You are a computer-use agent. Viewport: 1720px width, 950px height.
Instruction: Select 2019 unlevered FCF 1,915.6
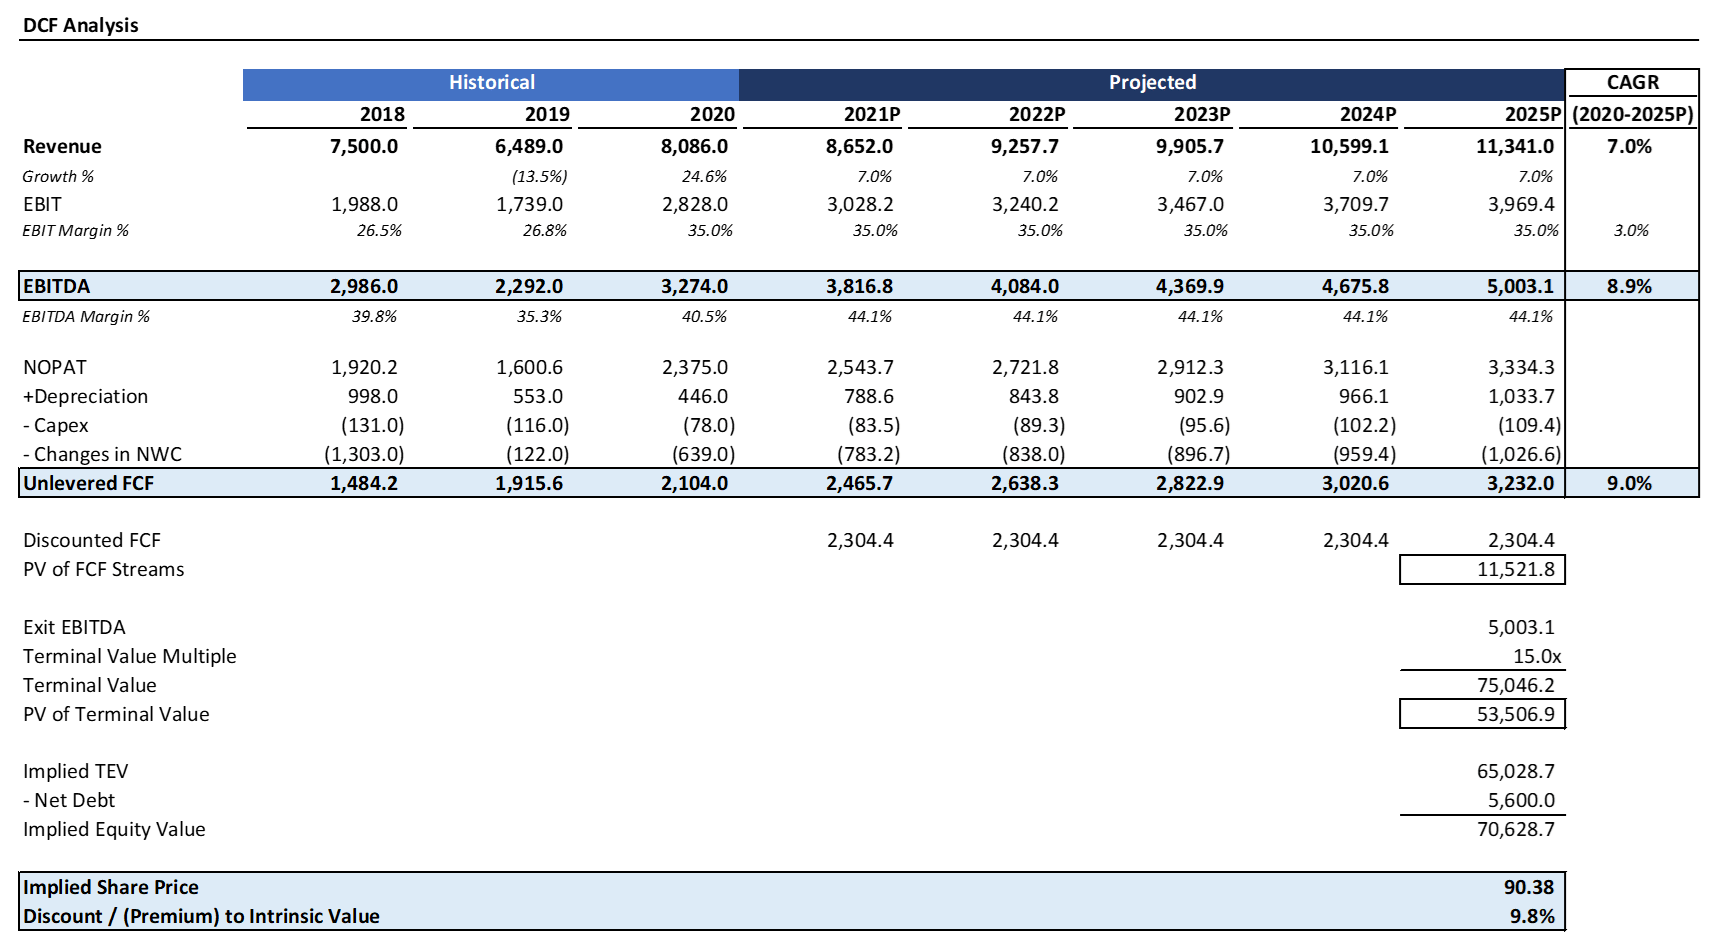(529, 483)
